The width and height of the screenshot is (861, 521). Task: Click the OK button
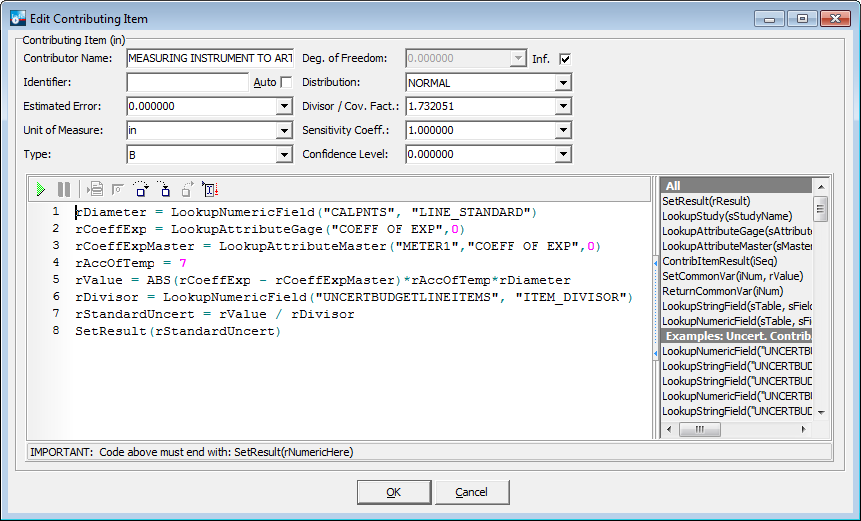[394, 492]
